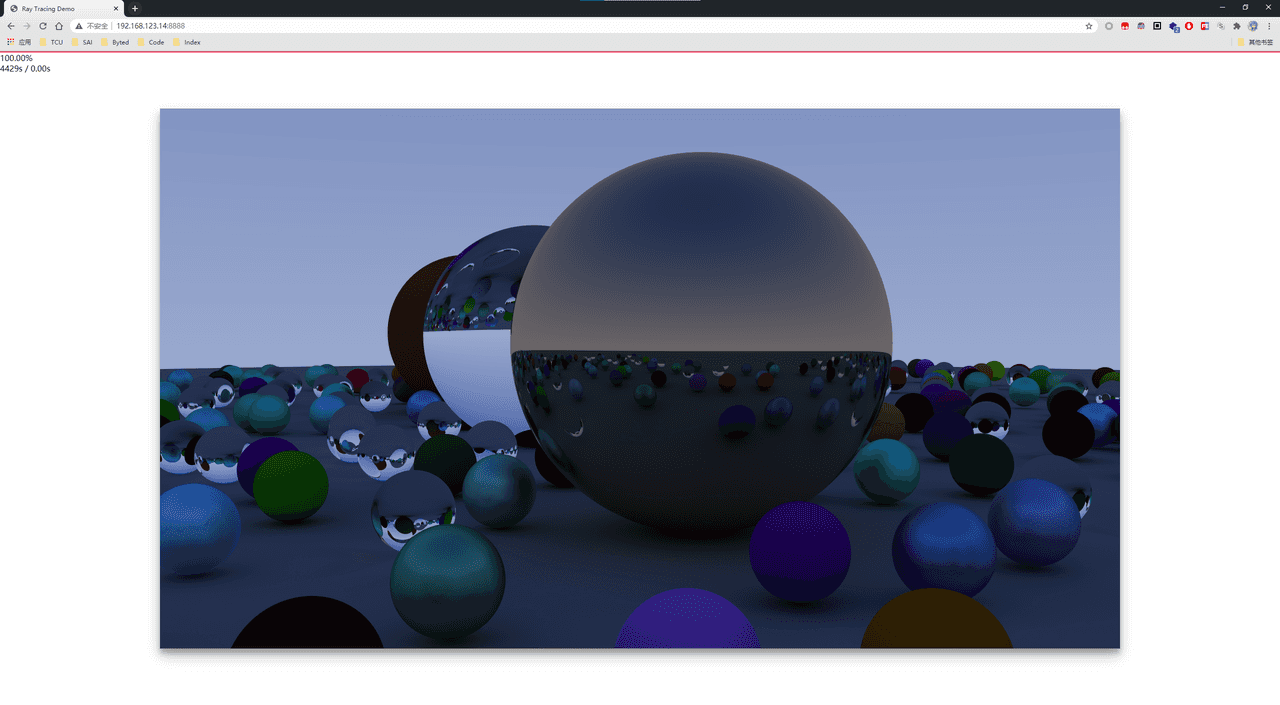Expand the Other bookmarks folder

coord(1255,42)
